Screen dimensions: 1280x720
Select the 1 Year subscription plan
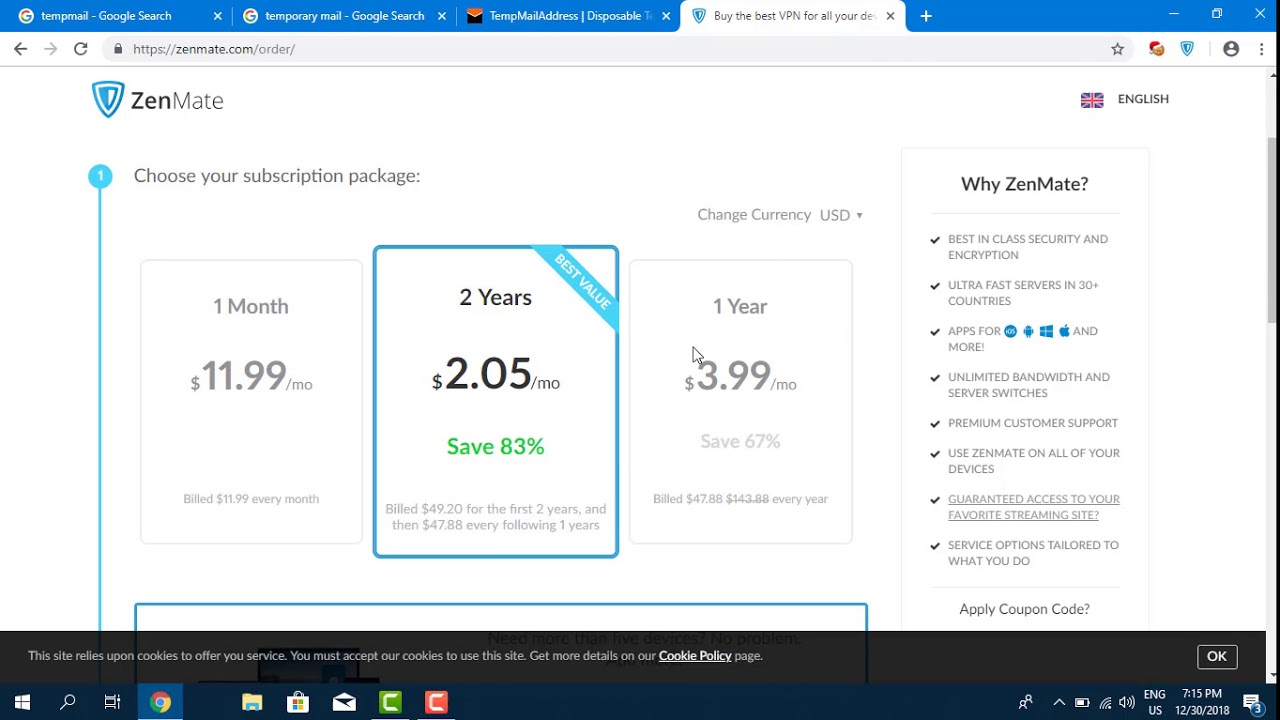point(740,402)
